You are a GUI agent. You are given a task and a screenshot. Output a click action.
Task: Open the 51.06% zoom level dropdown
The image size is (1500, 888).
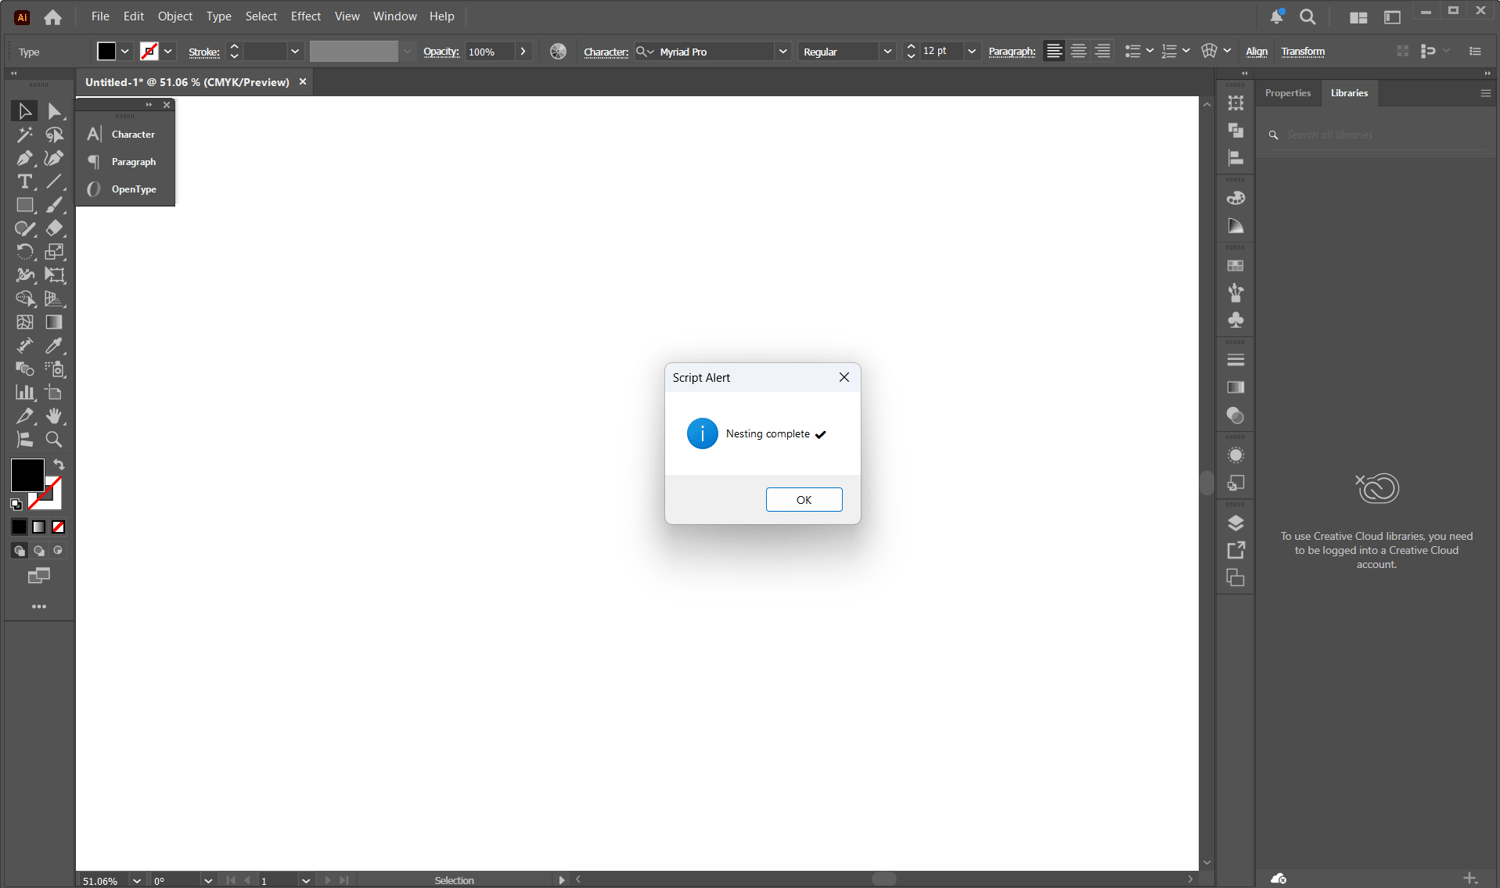(x=137, y=881)
